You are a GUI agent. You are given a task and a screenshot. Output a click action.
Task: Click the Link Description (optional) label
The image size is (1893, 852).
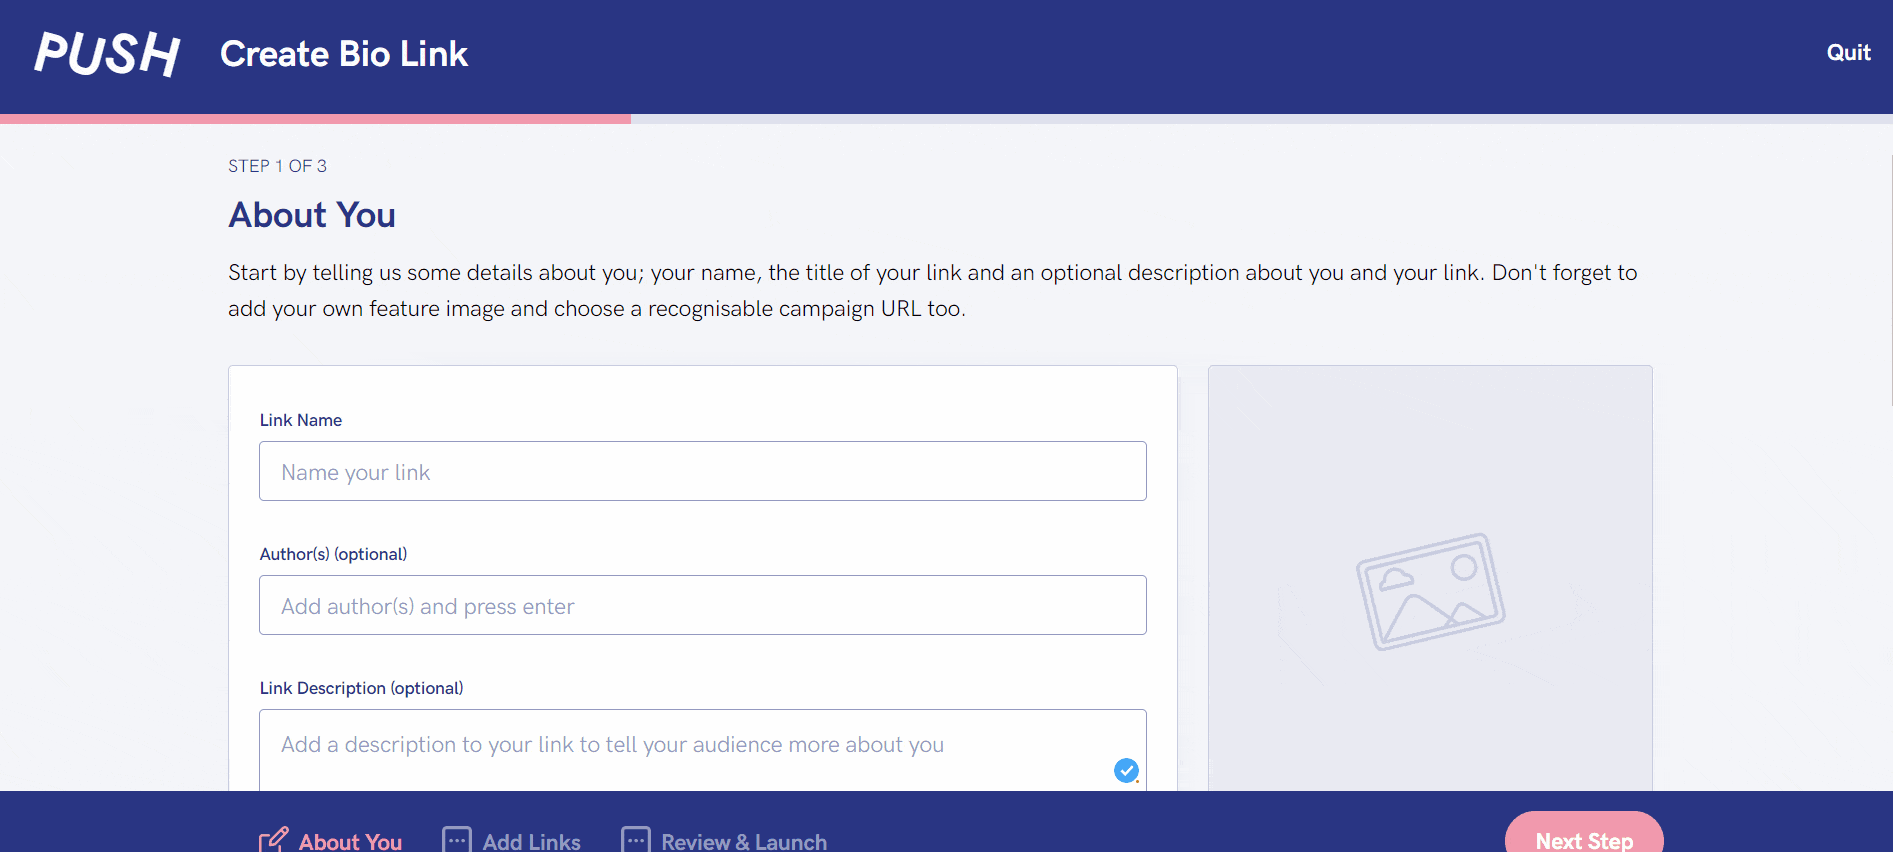(361, 688)
